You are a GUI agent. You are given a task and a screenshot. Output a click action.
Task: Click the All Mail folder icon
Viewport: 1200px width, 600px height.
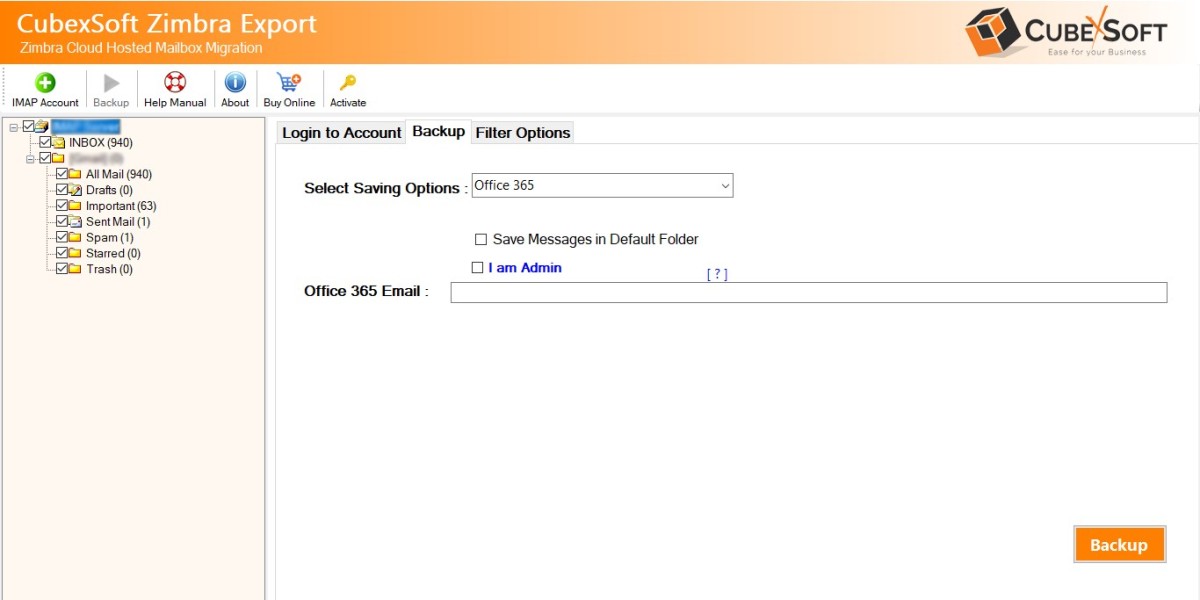[x=75, y=174]
